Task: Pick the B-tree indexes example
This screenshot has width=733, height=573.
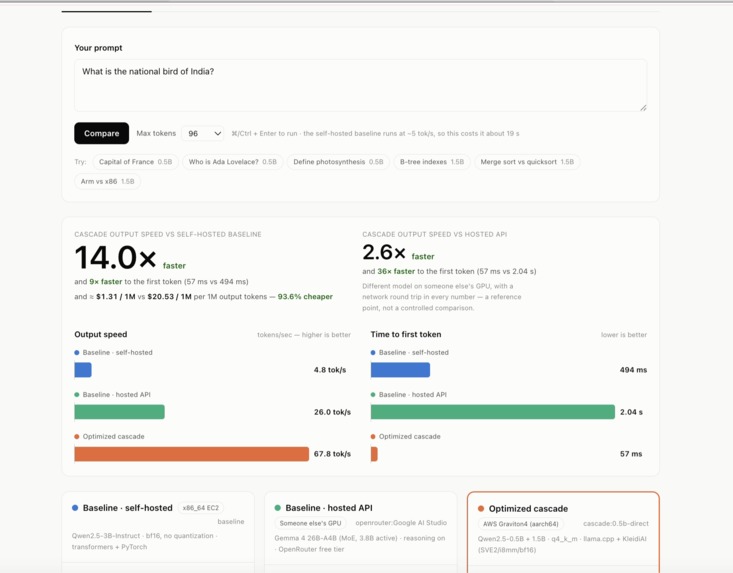Action: [432, 162]
